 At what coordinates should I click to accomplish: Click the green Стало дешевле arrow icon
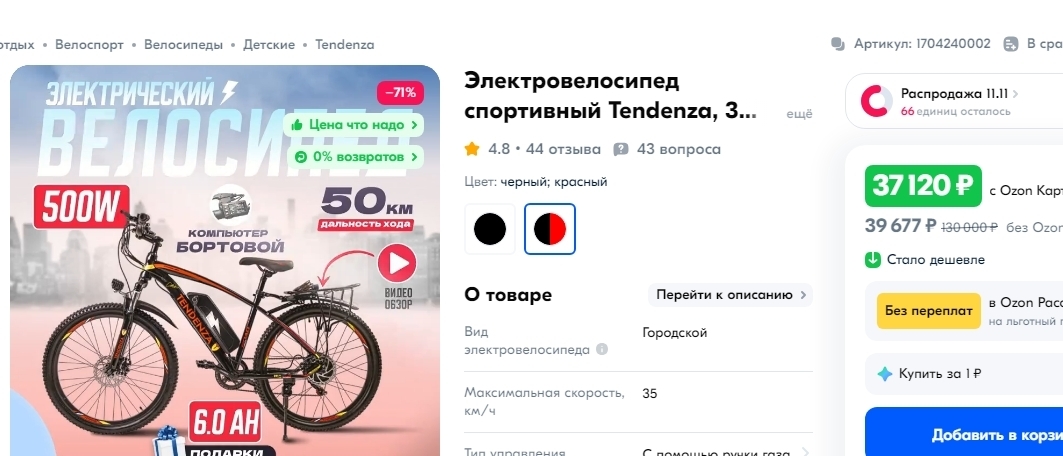coord(873,260)
